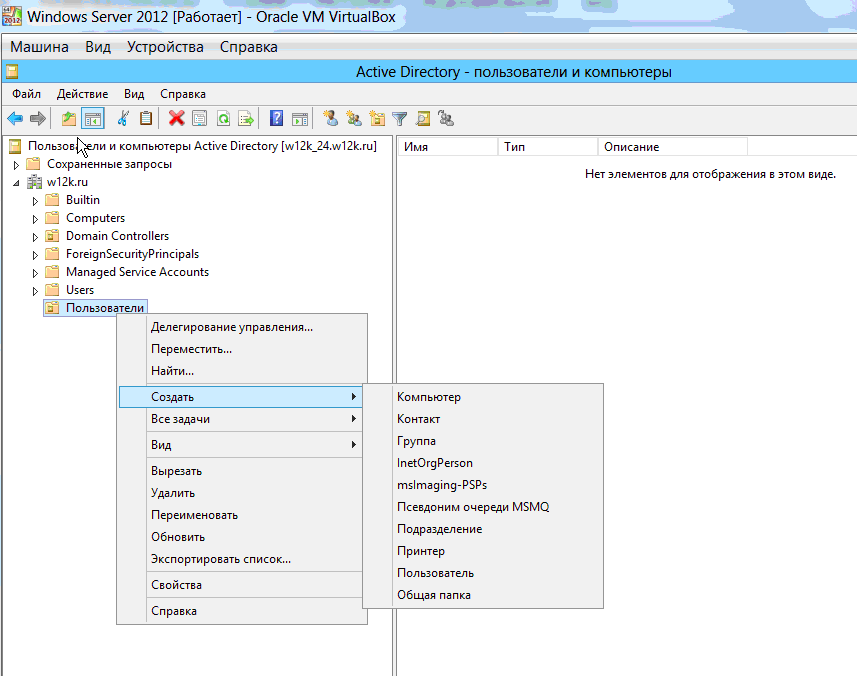
Task: Expand the Users node arrow
Action: click(x=35, y=291)
